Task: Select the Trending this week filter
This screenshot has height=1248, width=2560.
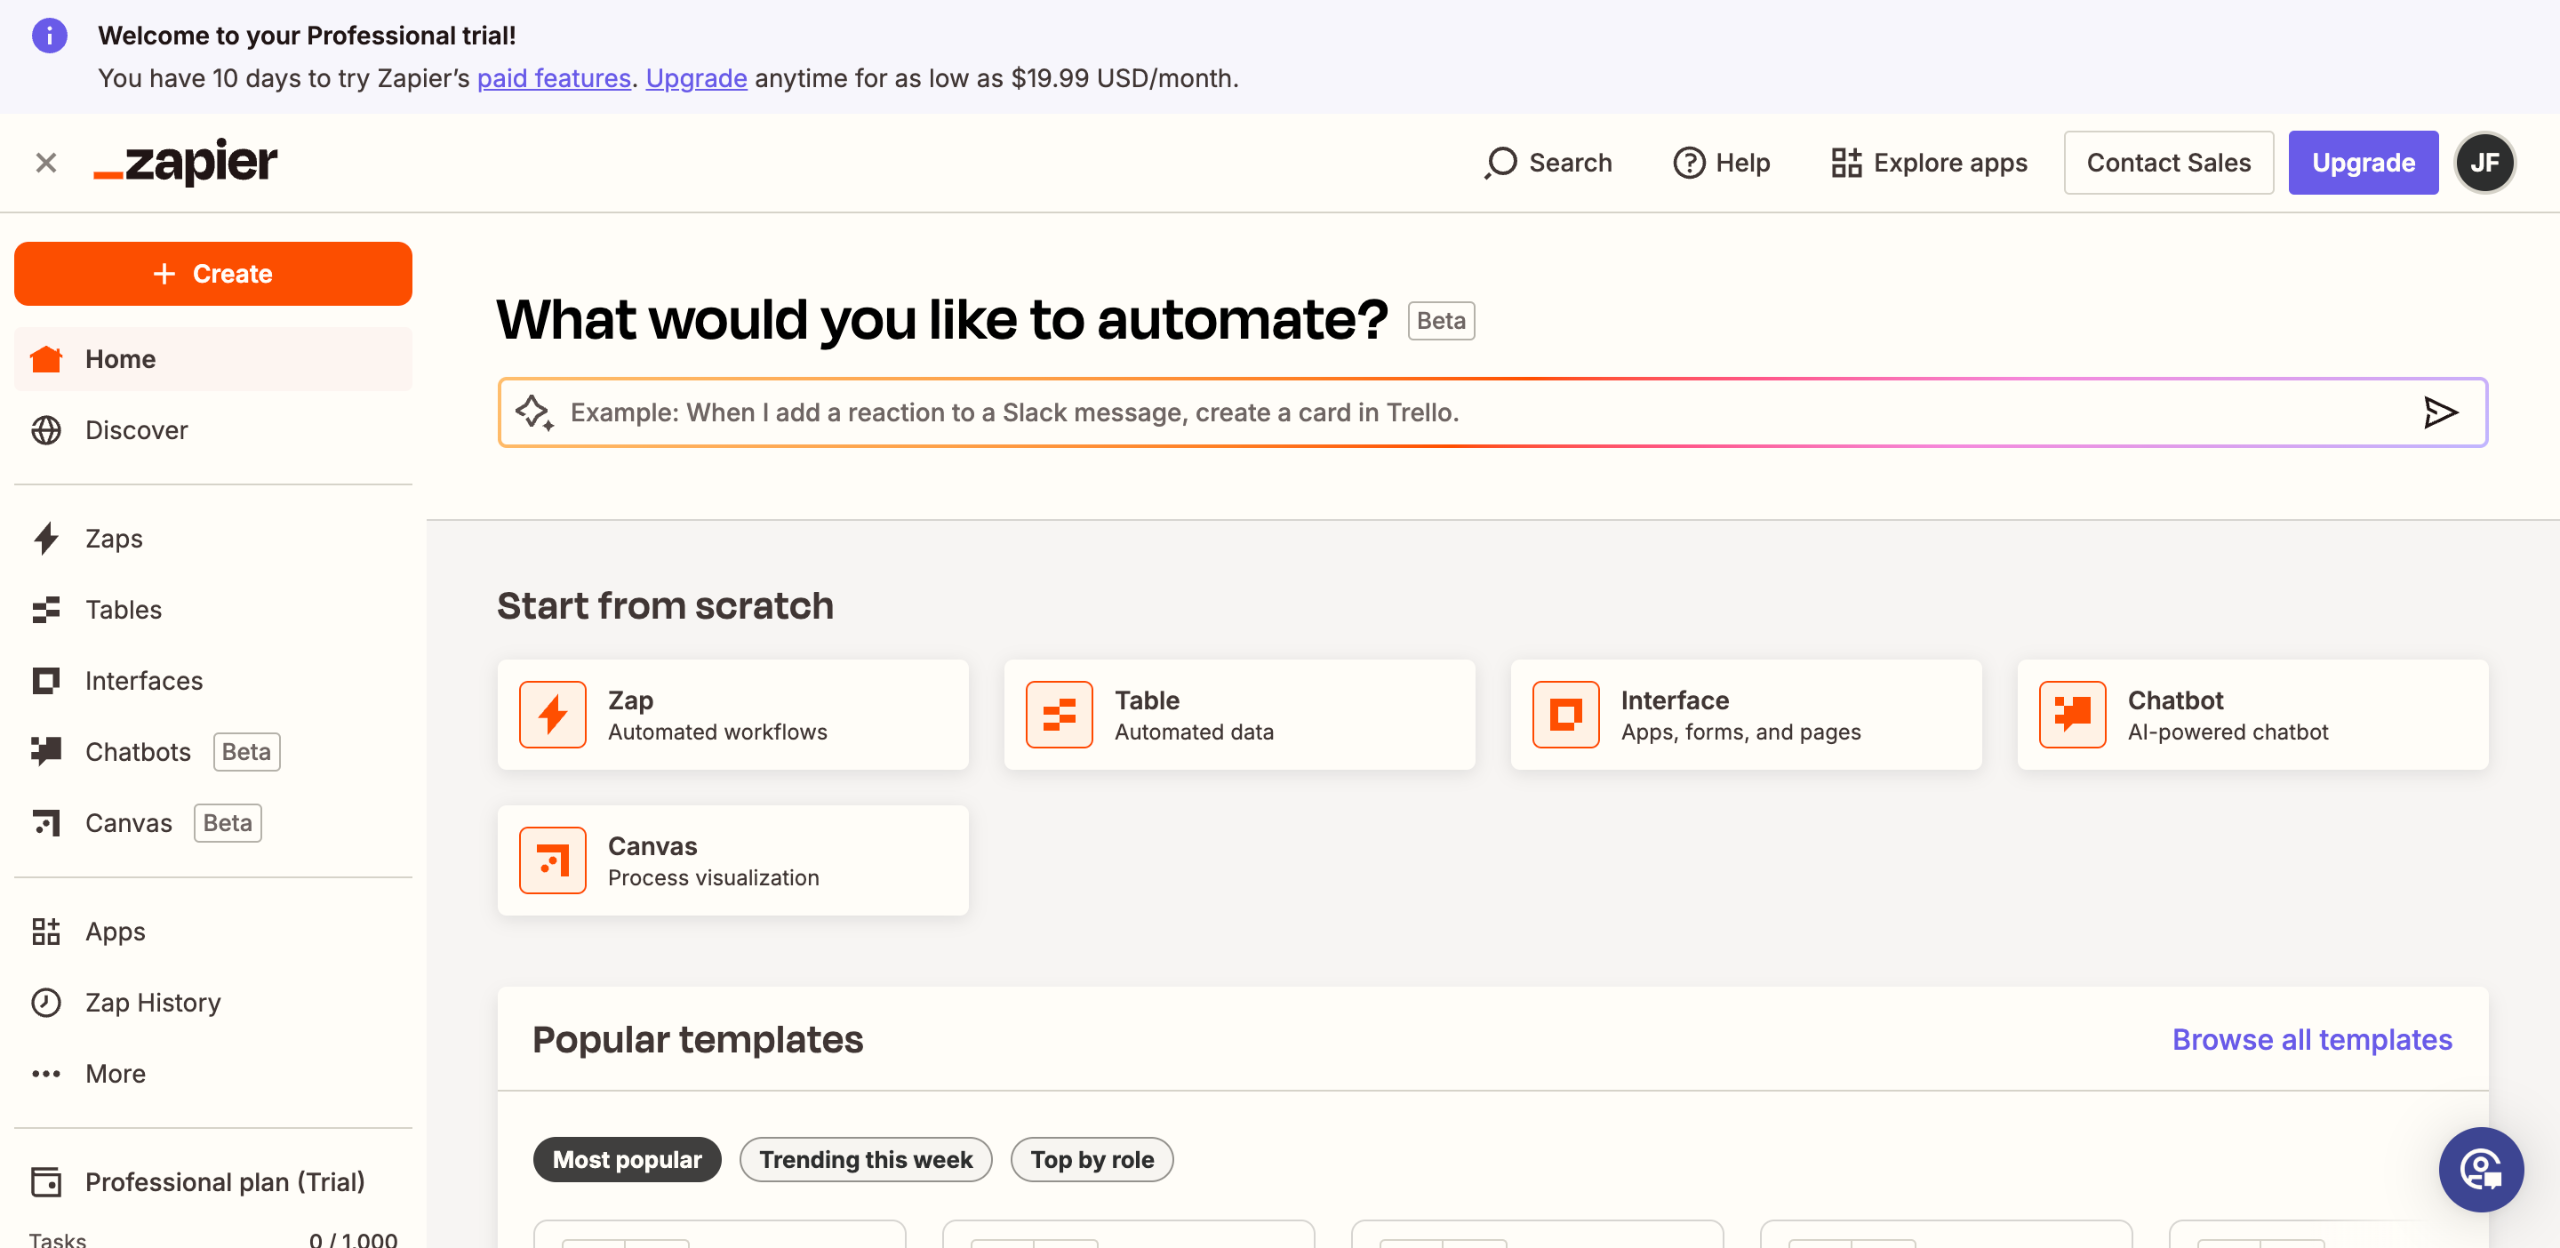Action: (865, 1159)
